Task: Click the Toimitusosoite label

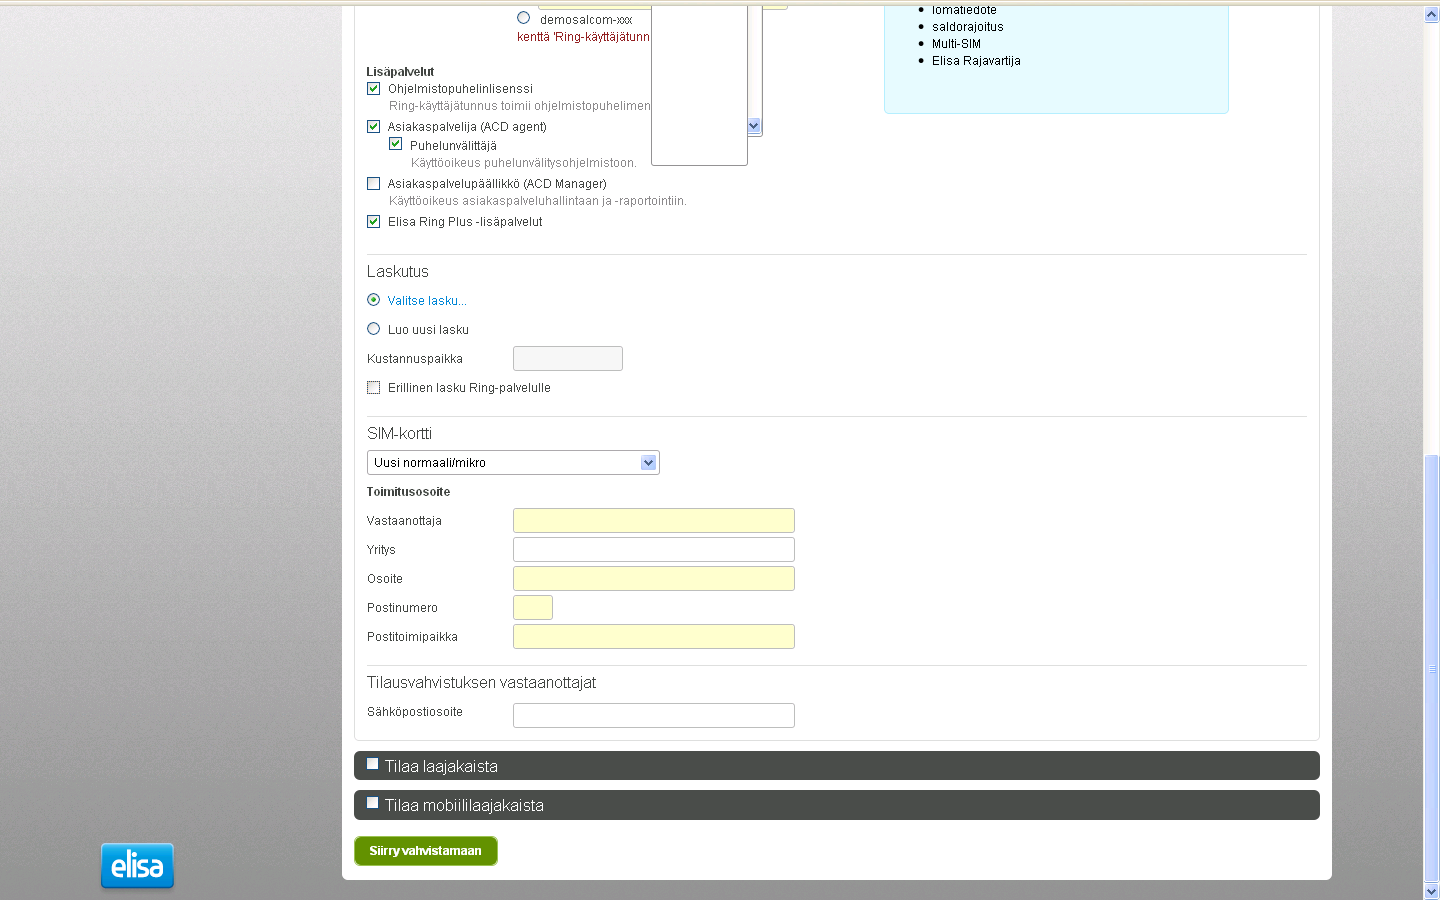Action: pyautogui.click(x=408, y=492)
